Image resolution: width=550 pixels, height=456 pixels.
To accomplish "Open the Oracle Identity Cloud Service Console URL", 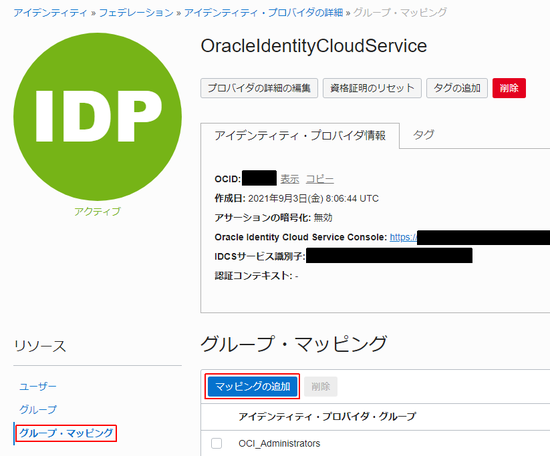I will (x=403, y=237).
